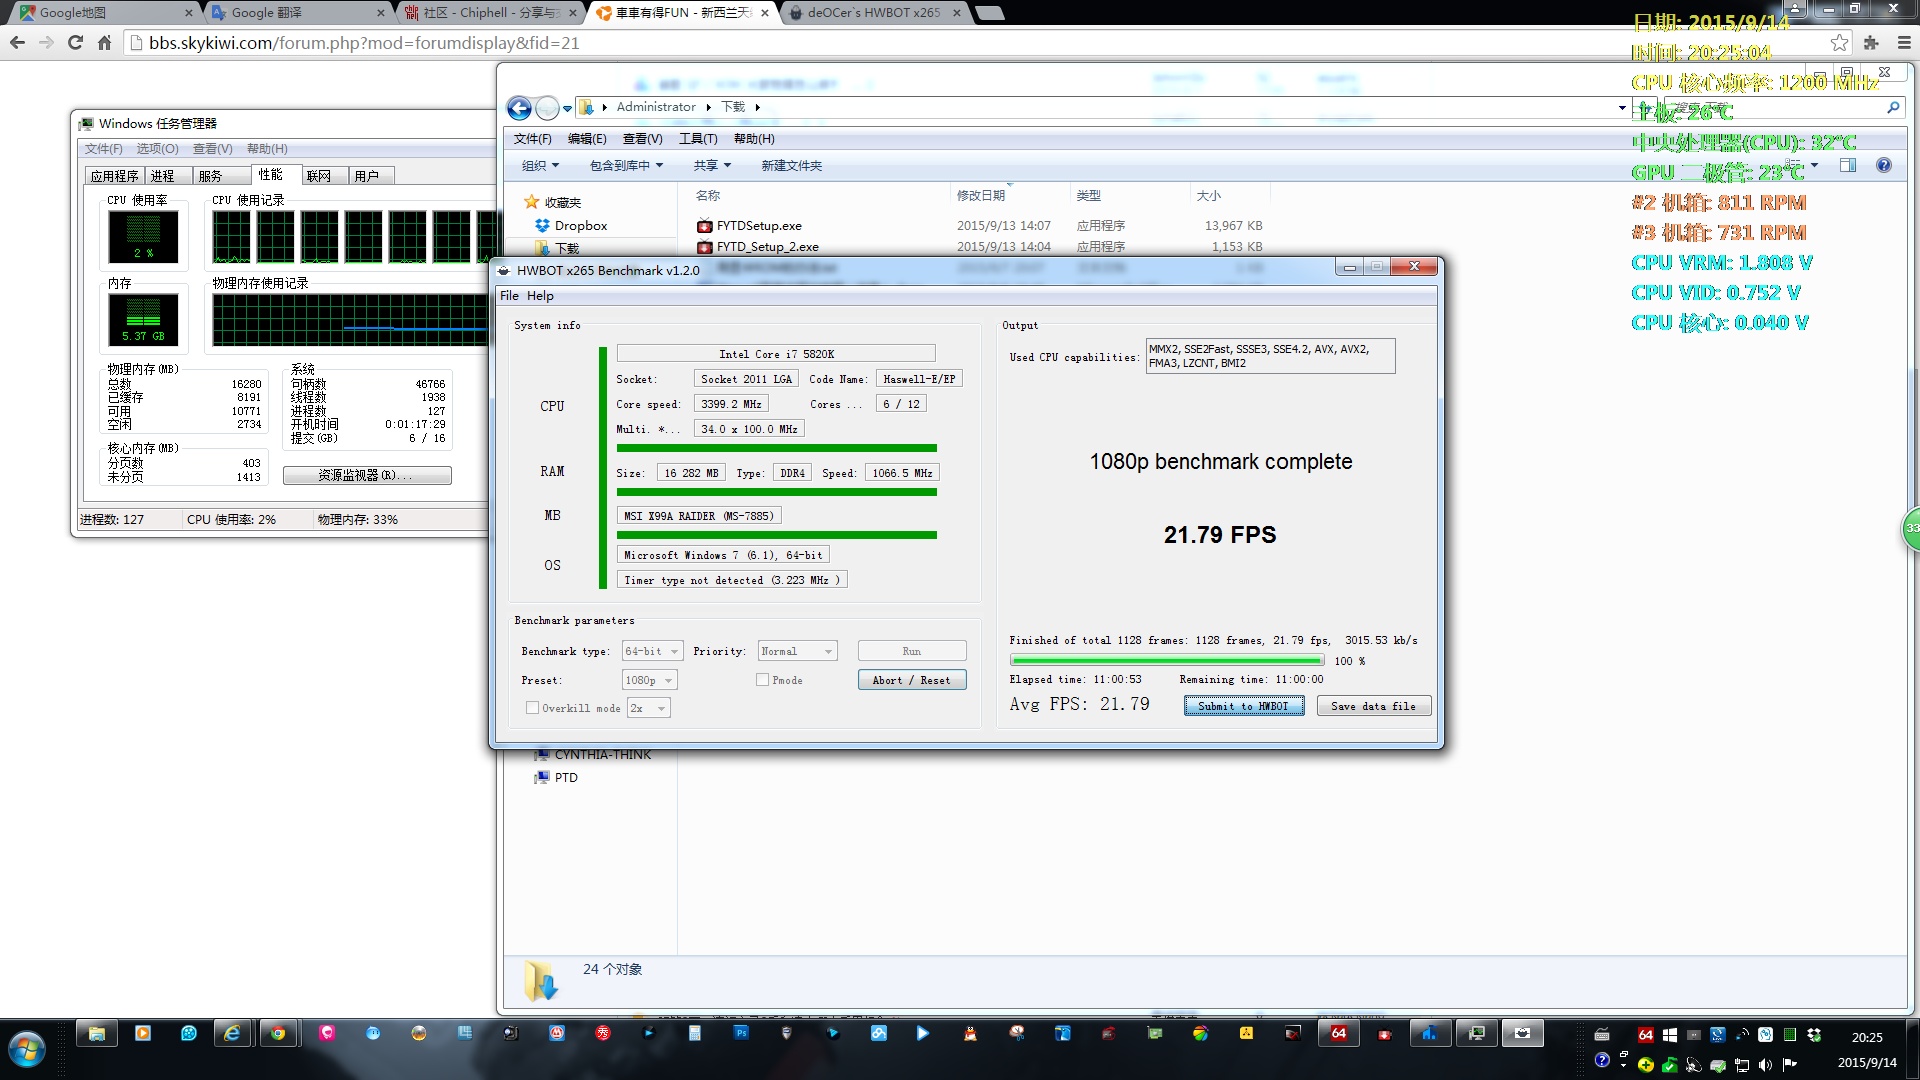
Task: Open 资源监视器 from Task Manager
Action: [x=367, y=475]
